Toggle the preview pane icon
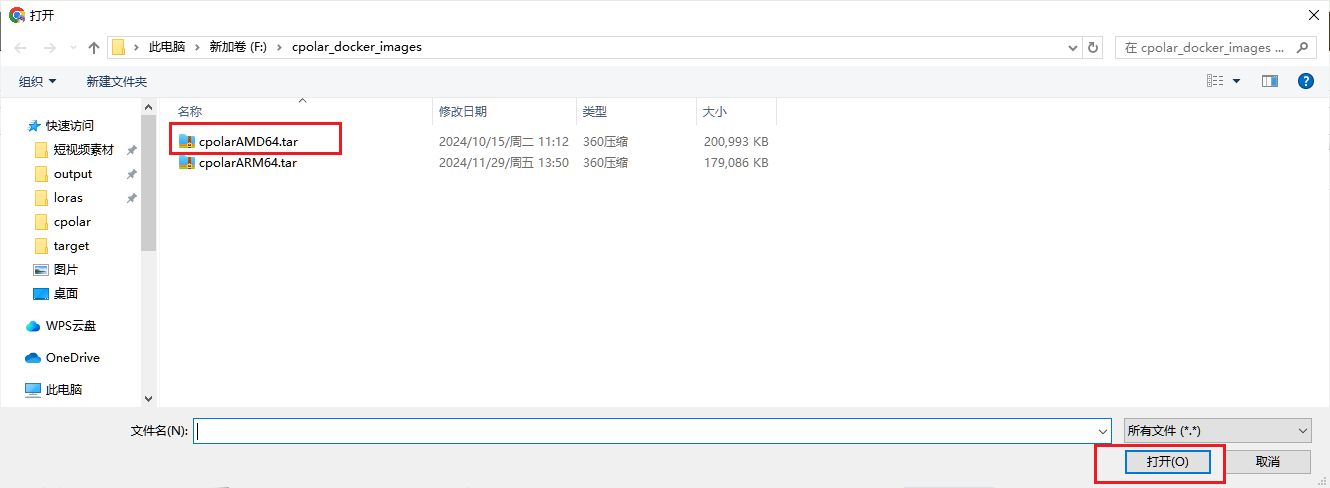Image resolution: width=1330 pixels, height=488 pixels. point(1270,81)
